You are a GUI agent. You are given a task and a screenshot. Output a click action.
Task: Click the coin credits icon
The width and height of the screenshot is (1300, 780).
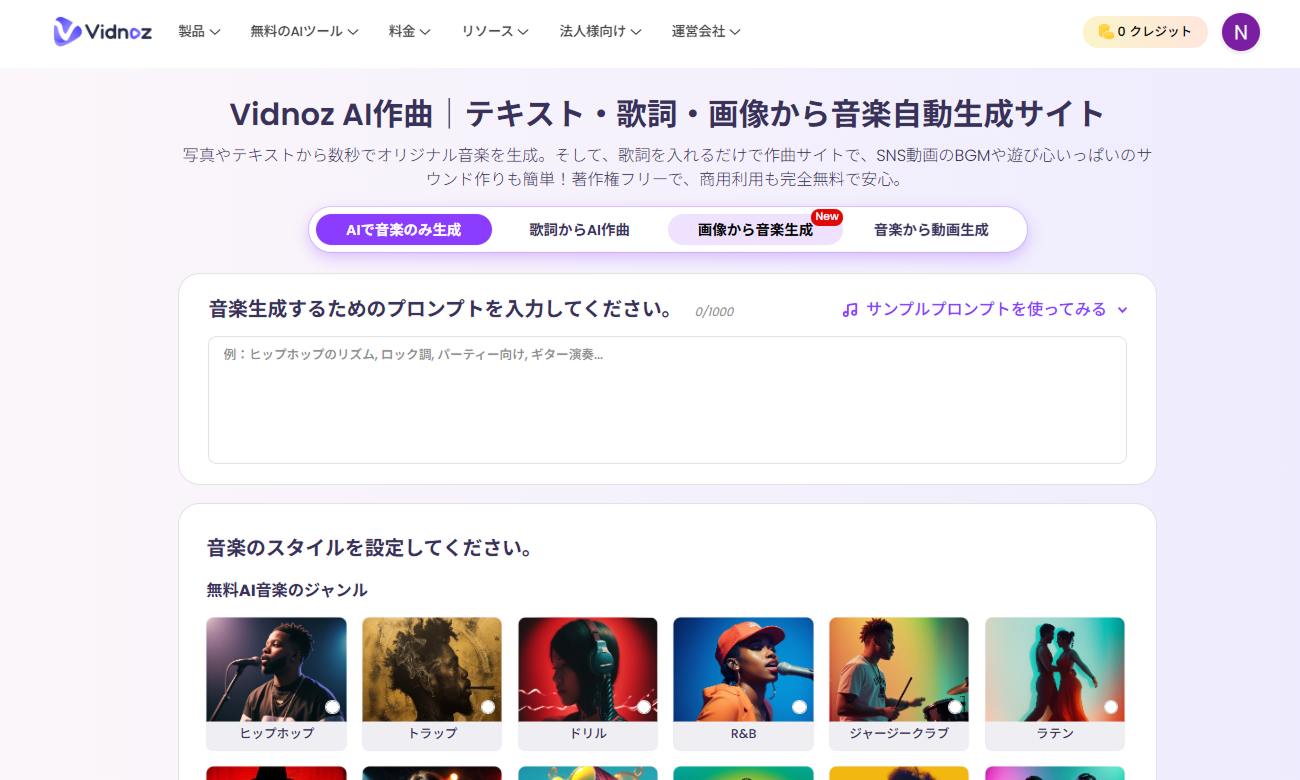pos(1105,32)
